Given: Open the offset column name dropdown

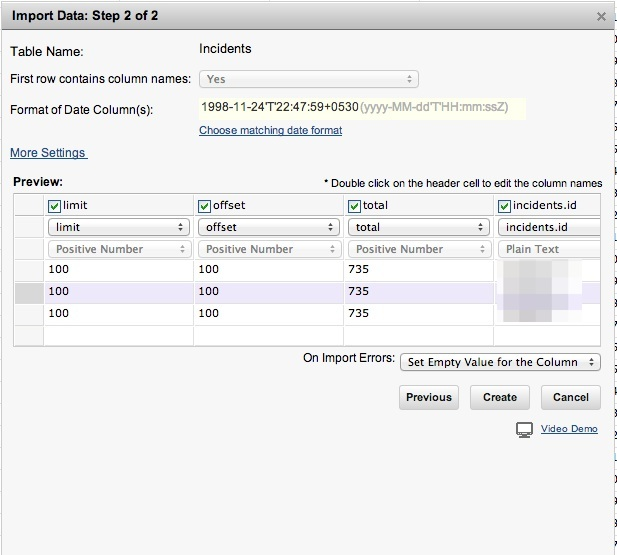Looking at the screenshot, I should [268, 227].
